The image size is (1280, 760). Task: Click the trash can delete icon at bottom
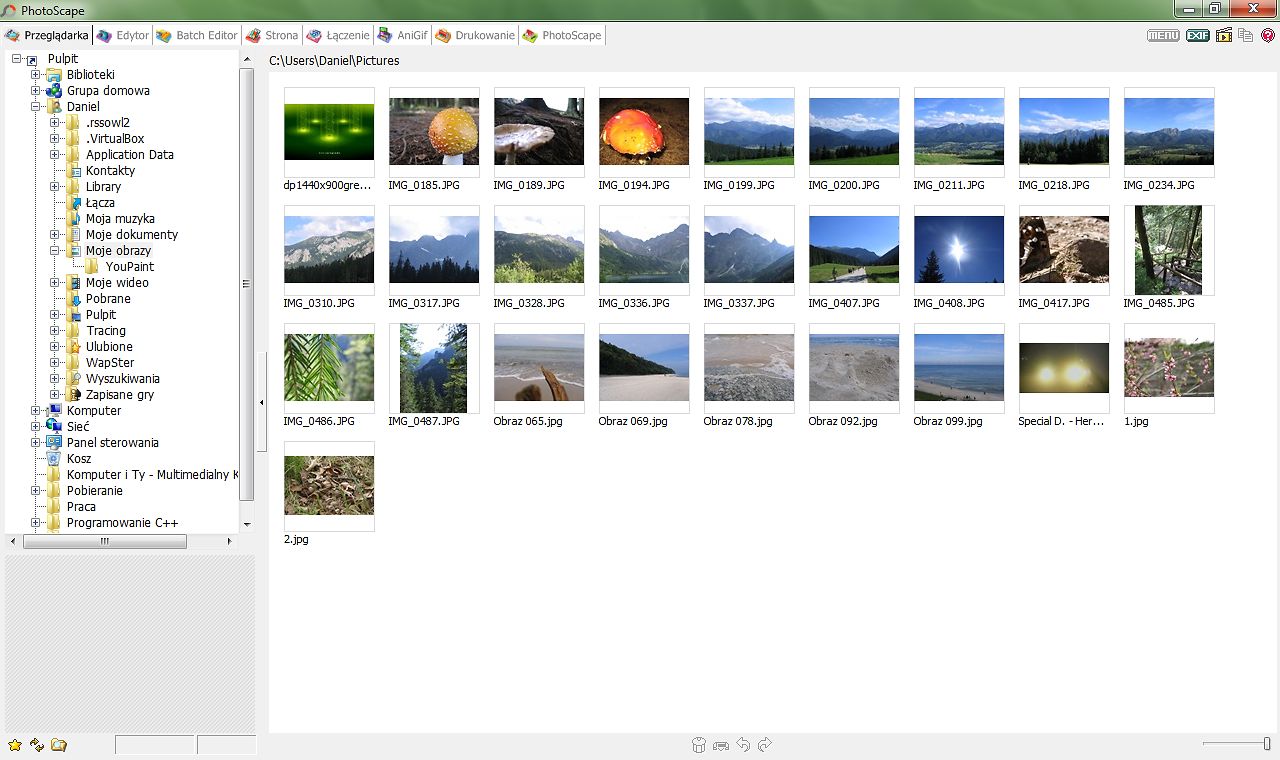(699, 745)
